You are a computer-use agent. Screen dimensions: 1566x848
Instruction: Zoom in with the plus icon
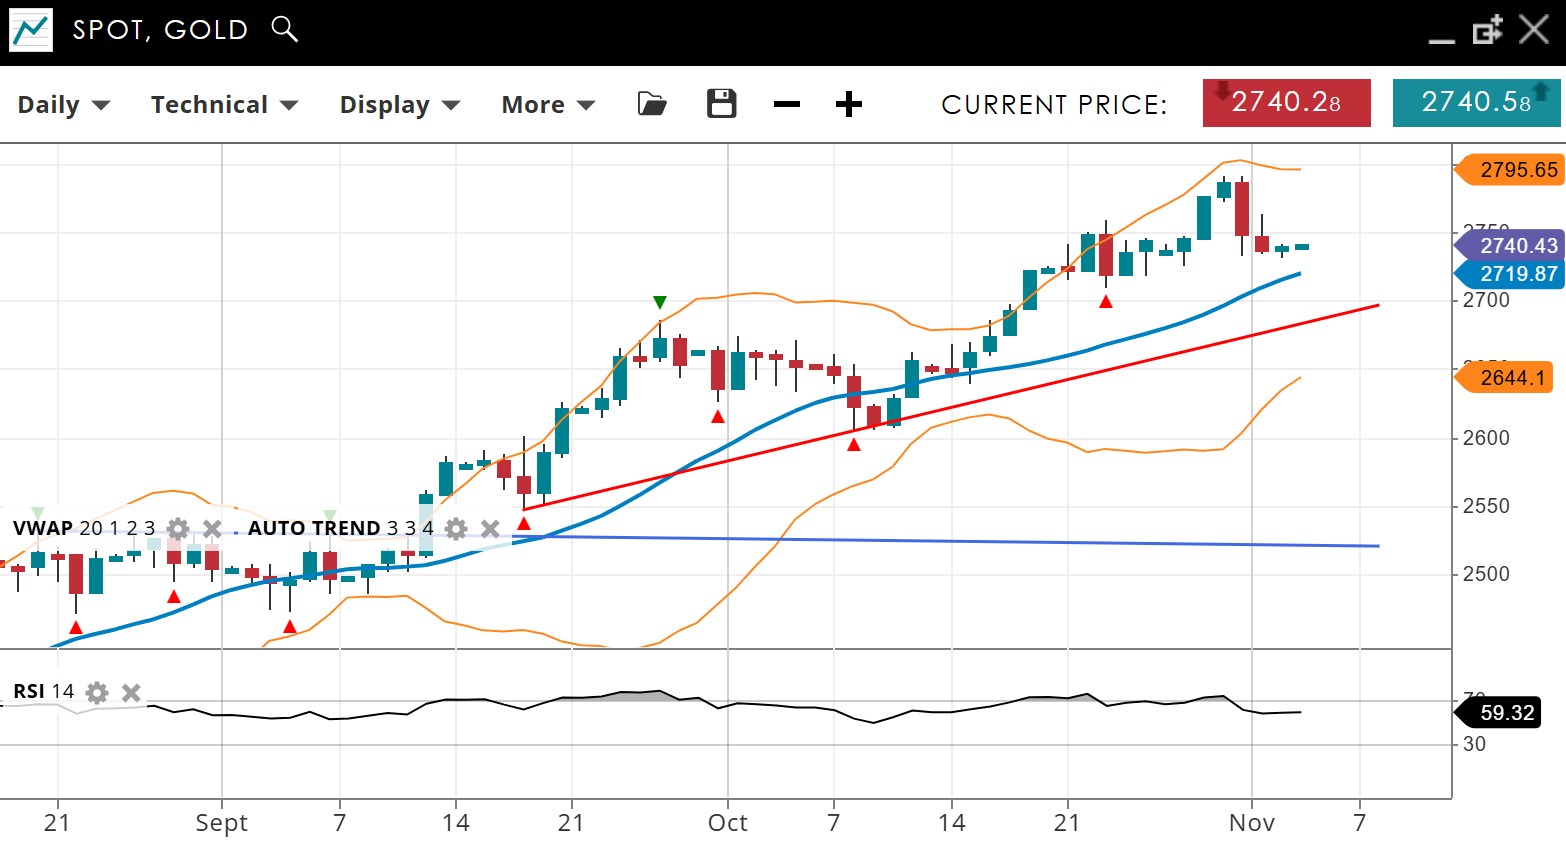(x=849, y=104)
